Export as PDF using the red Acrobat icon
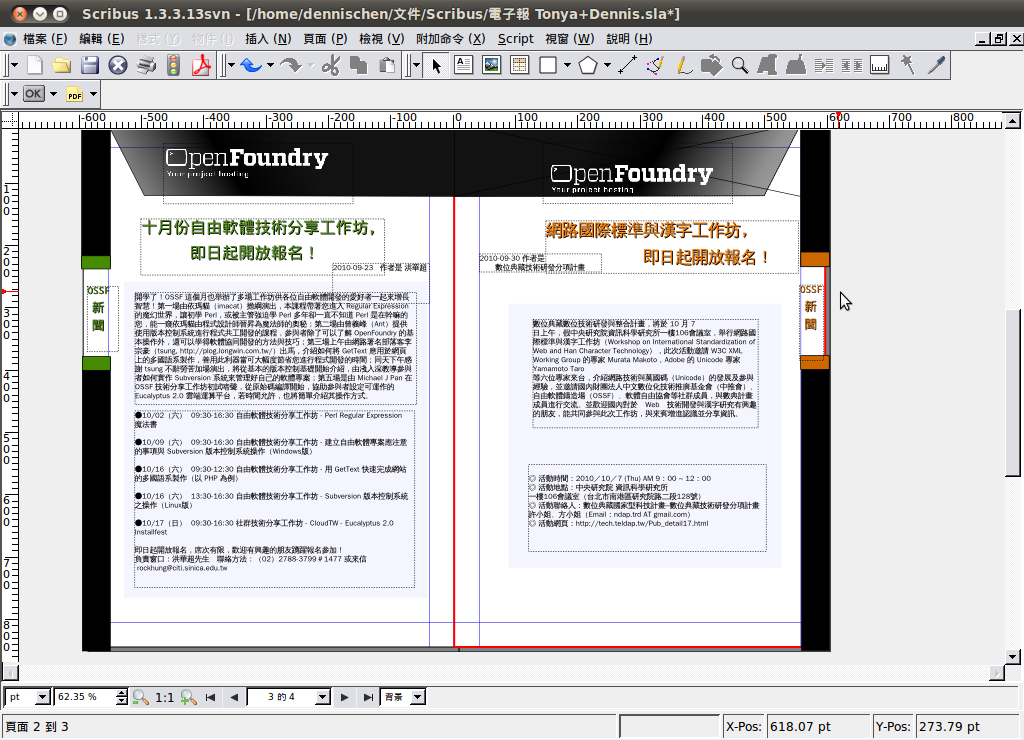Screen dimensions: 1024x740 point(201,65)
